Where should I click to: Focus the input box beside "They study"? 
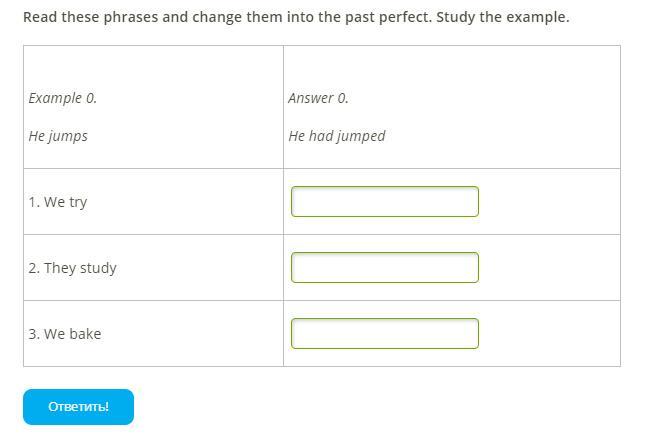tap(384, 268)
